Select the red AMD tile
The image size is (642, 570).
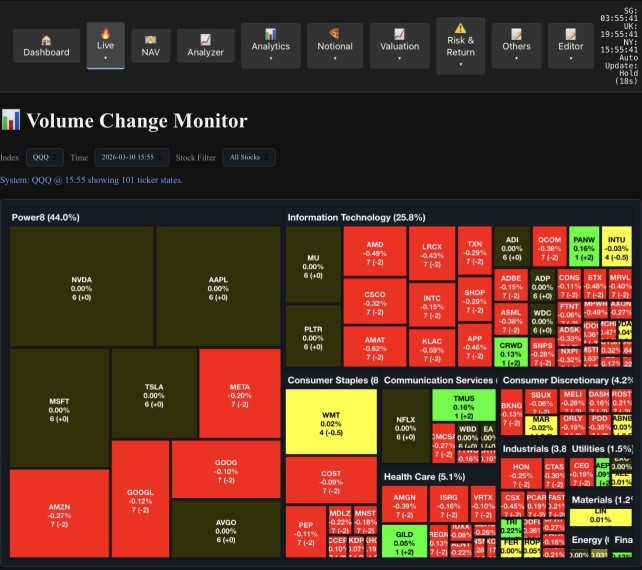coord(375,252)
